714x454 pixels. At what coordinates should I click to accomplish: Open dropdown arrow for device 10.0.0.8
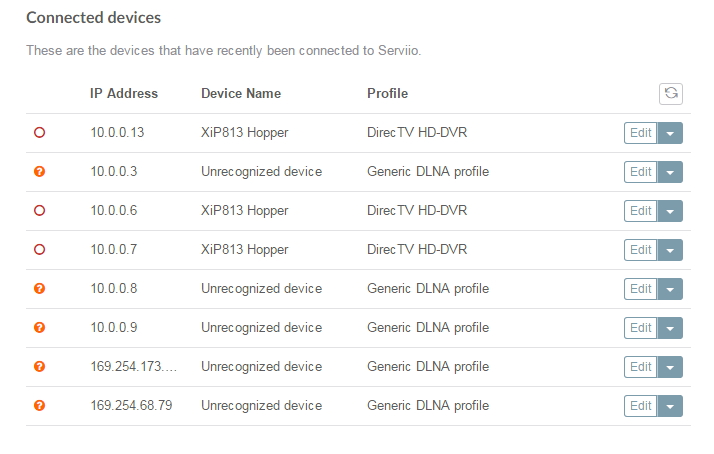coord(670,289)
